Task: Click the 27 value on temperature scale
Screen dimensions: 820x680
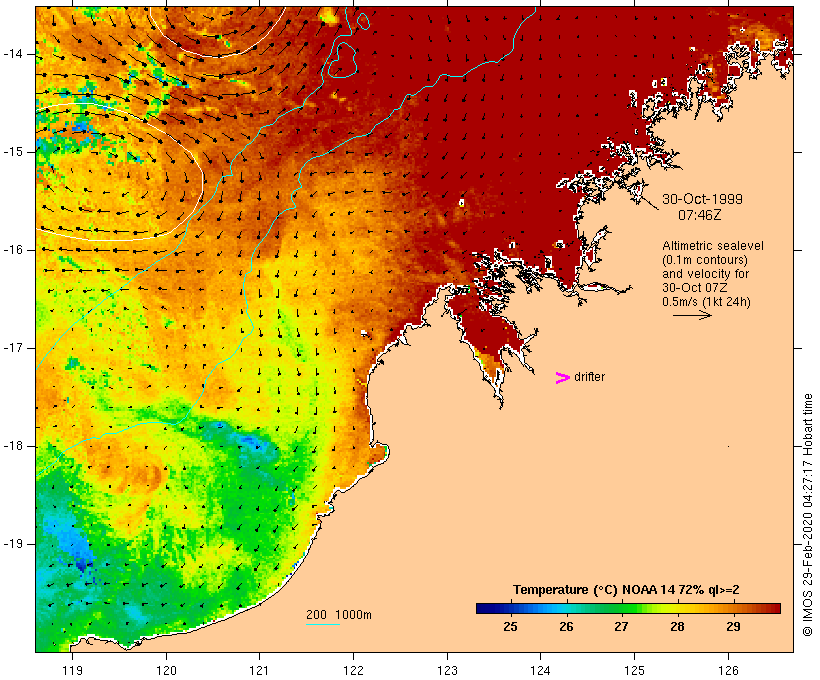Action: [621, 626]
